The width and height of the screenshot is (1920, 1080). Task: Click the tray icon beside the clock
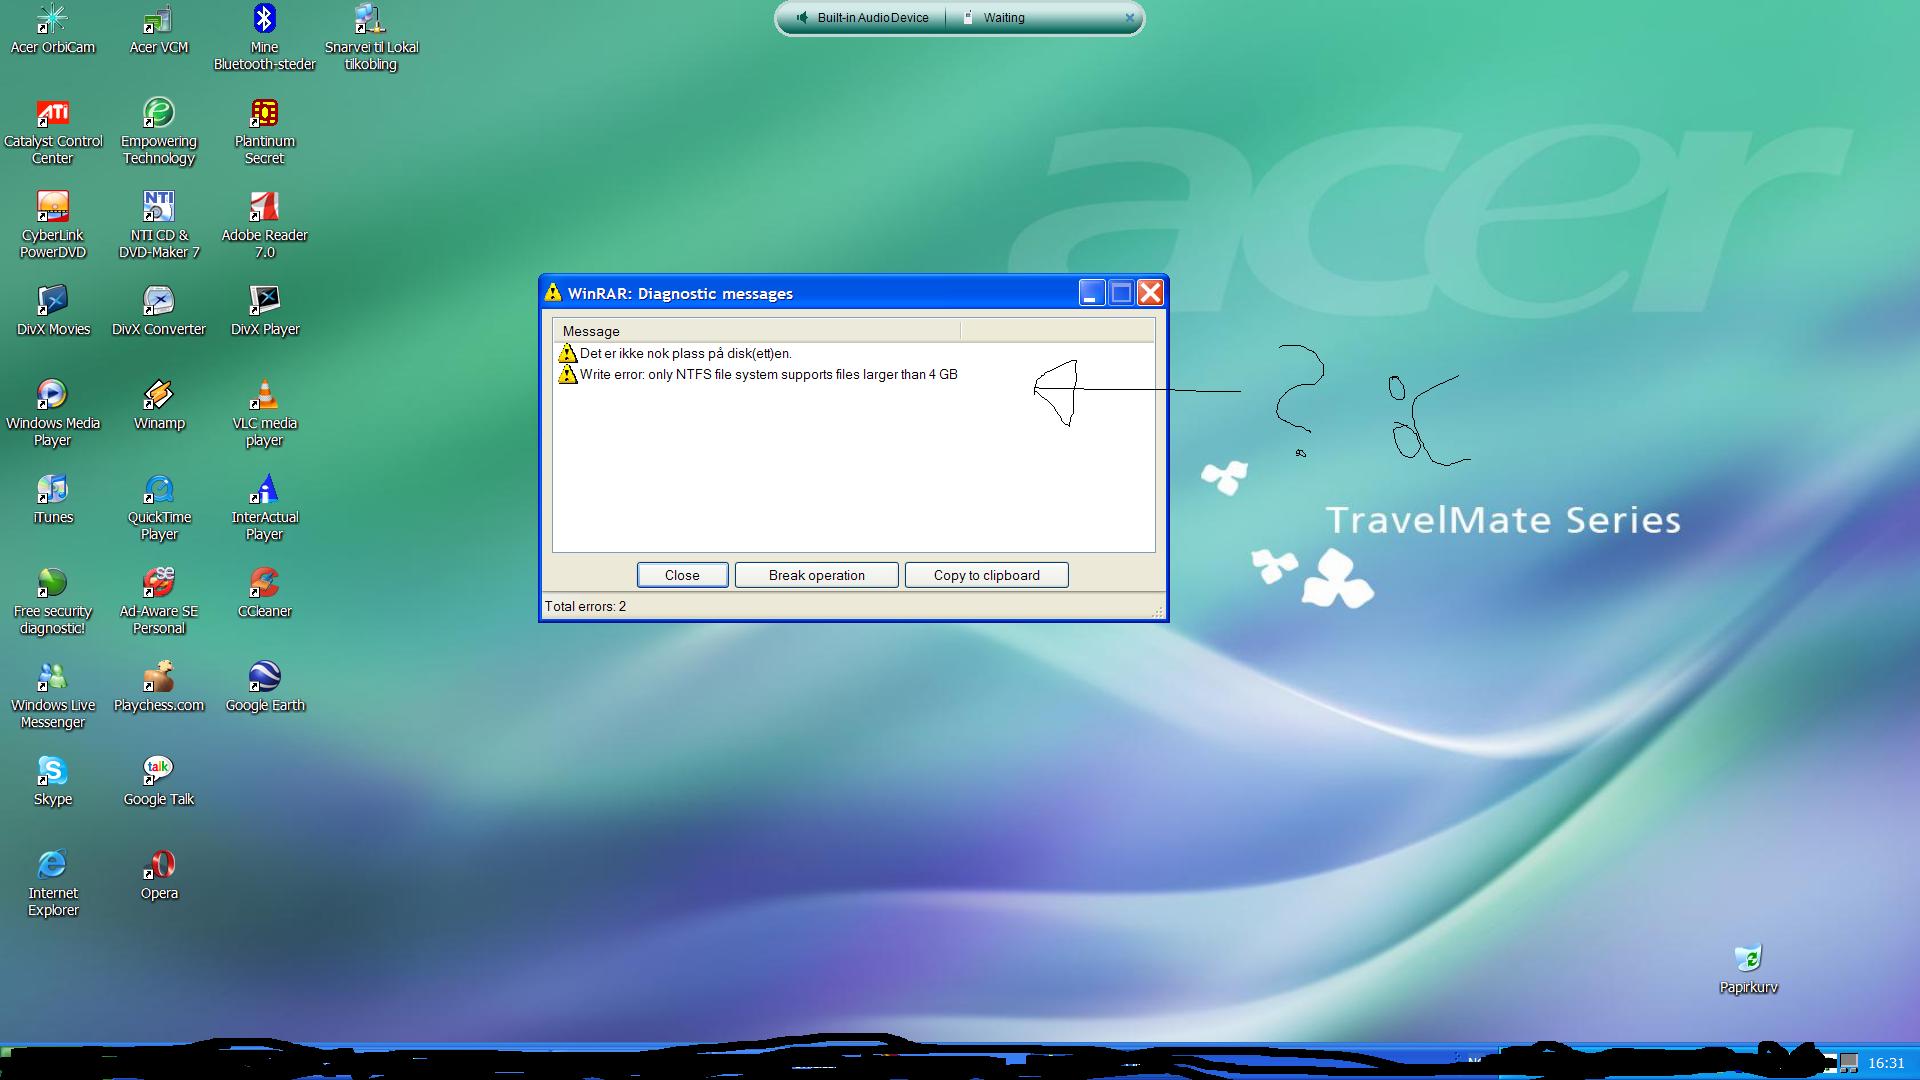(x=1849, y=1063)
